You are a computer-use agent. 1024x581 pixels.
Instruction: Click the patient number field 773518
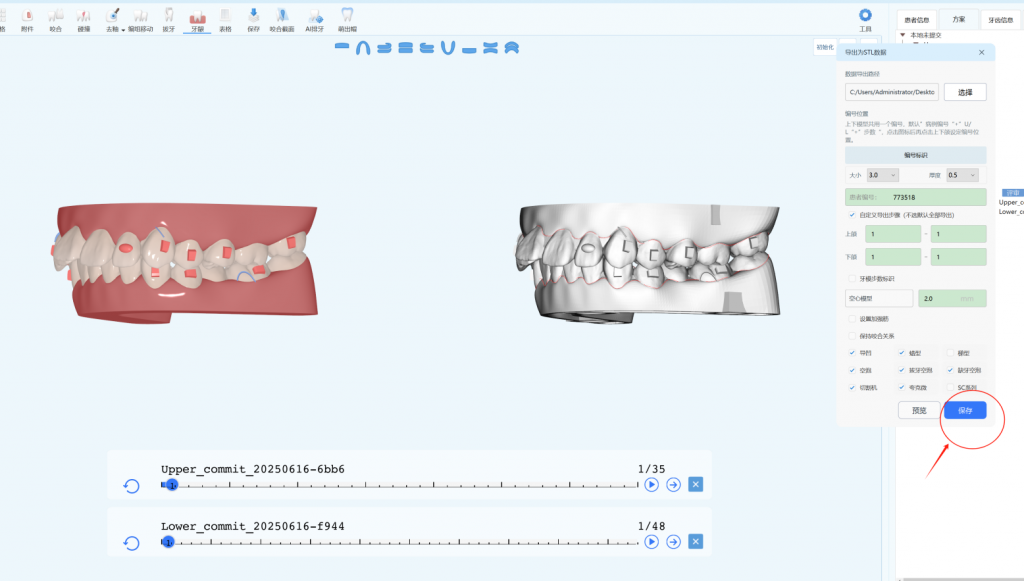coord(916,197)
